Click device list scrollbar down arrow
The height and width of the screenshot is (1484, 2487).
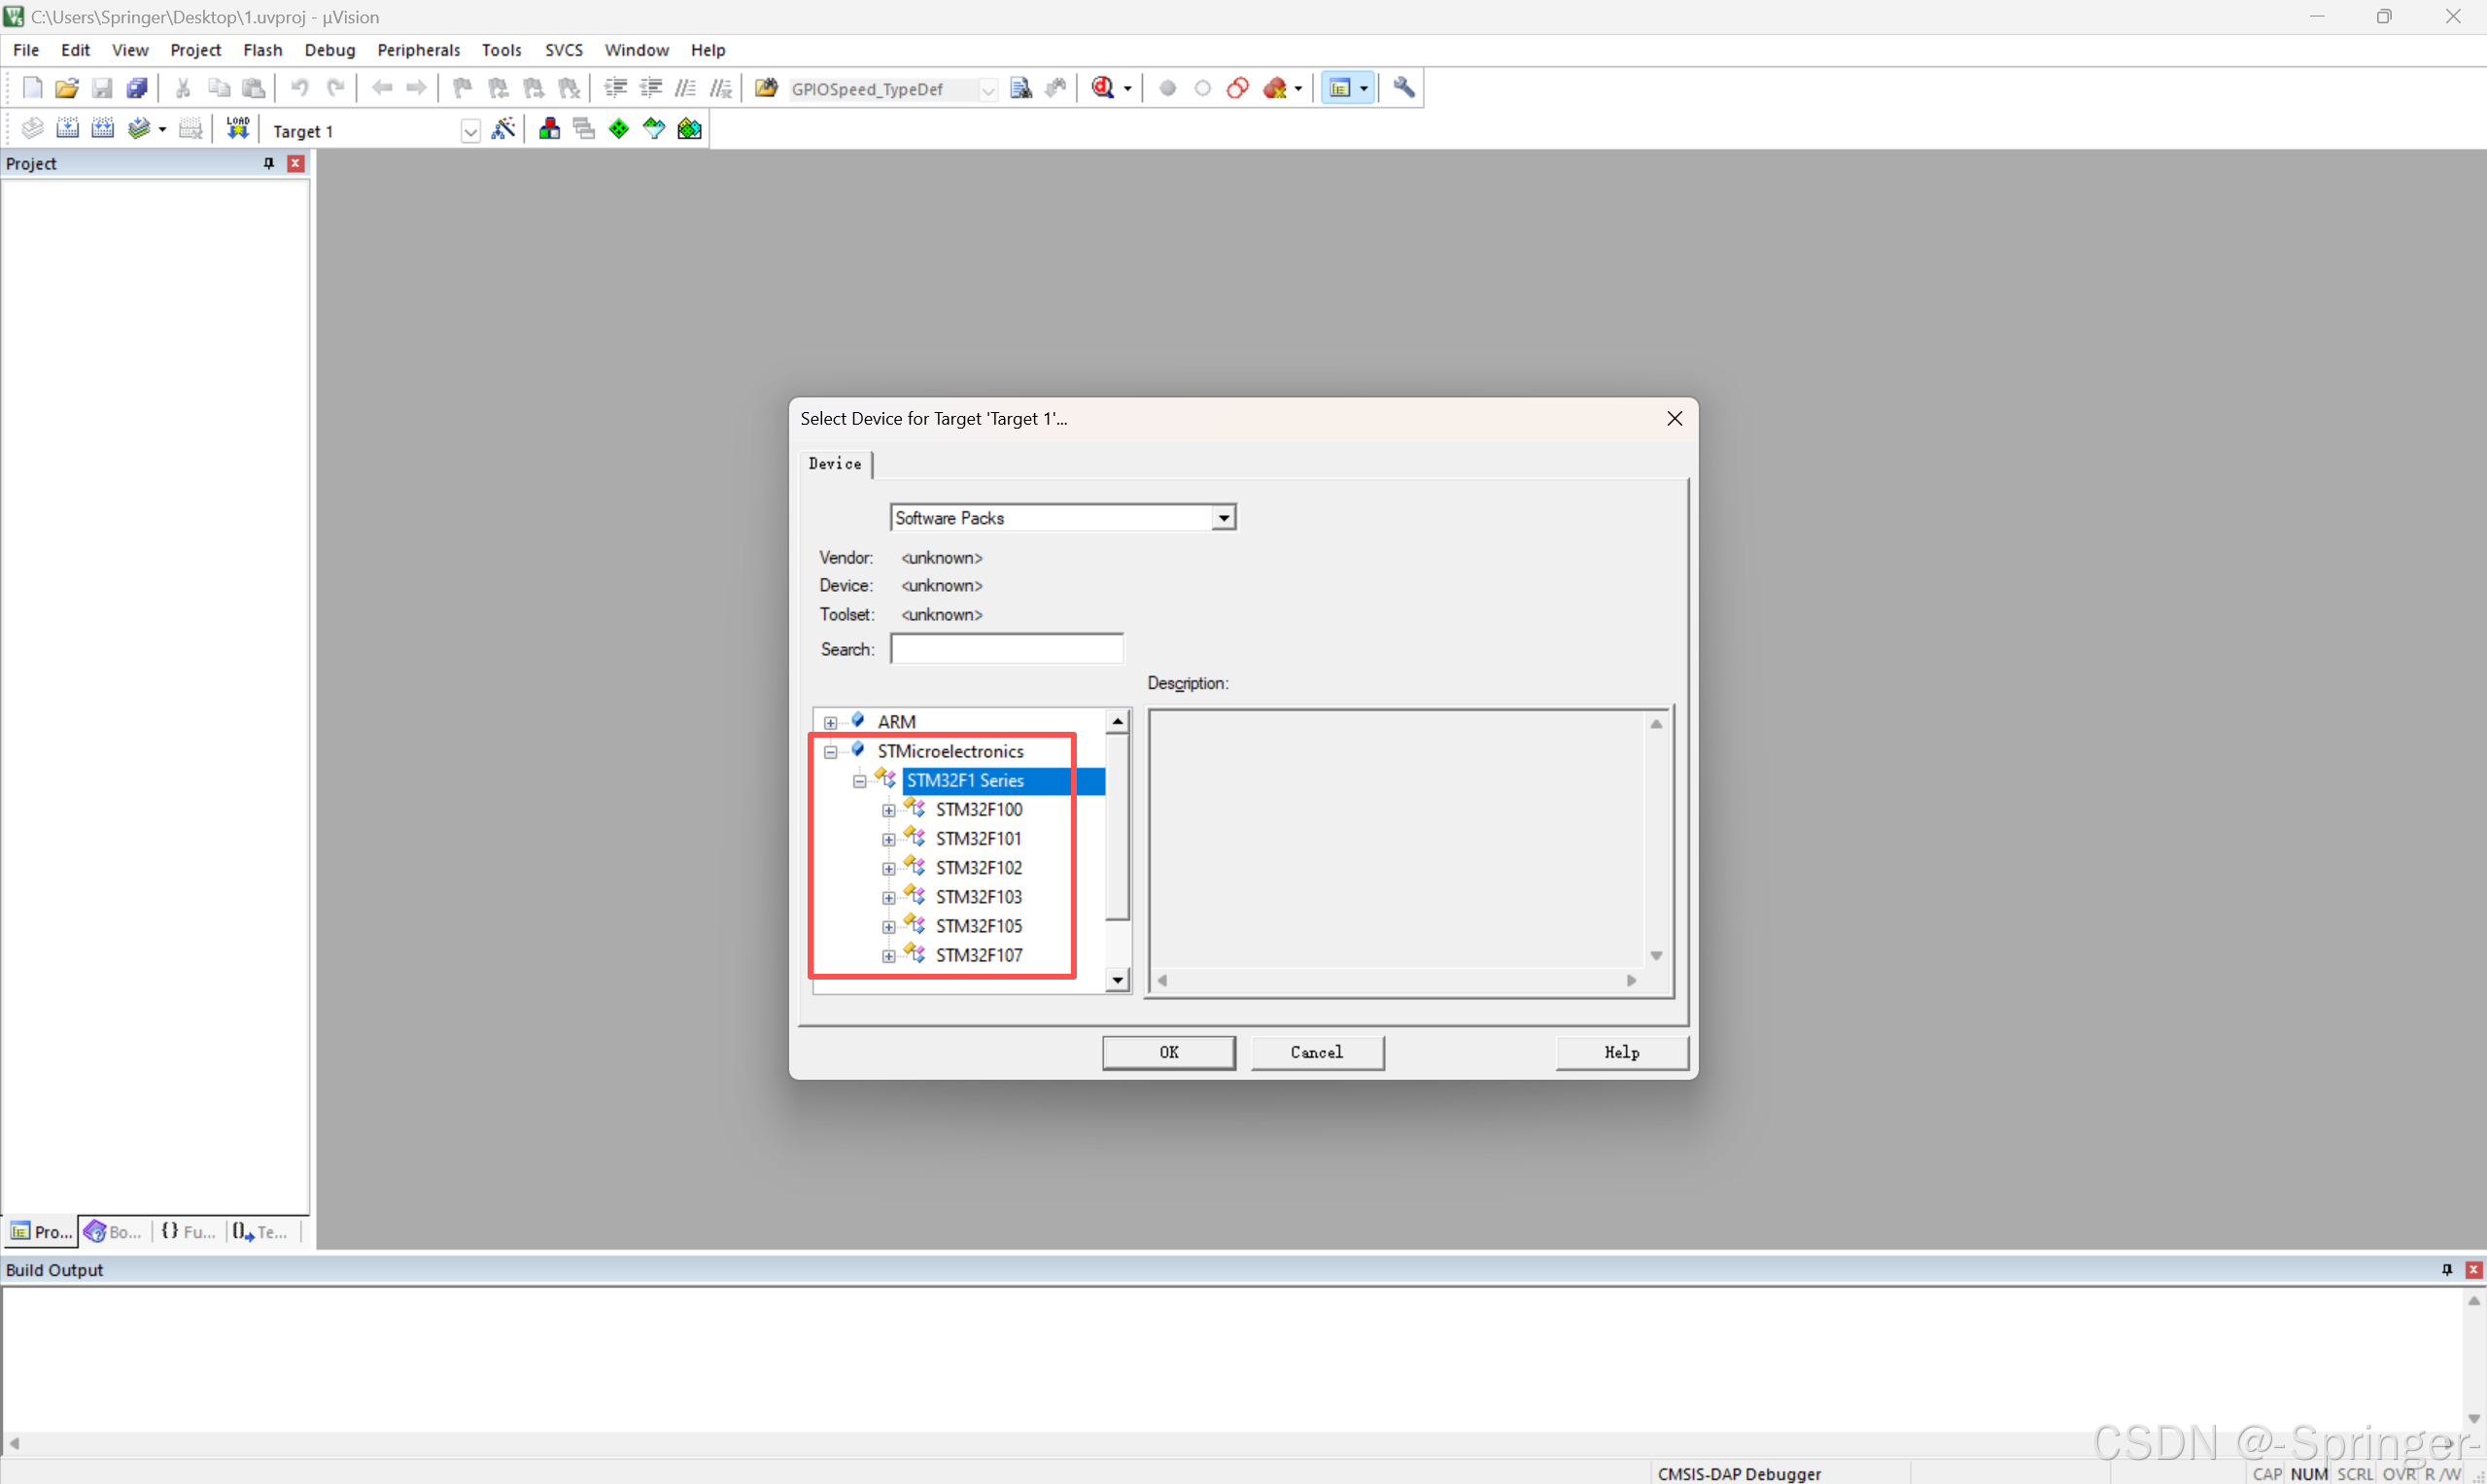tap(1117, 980)
